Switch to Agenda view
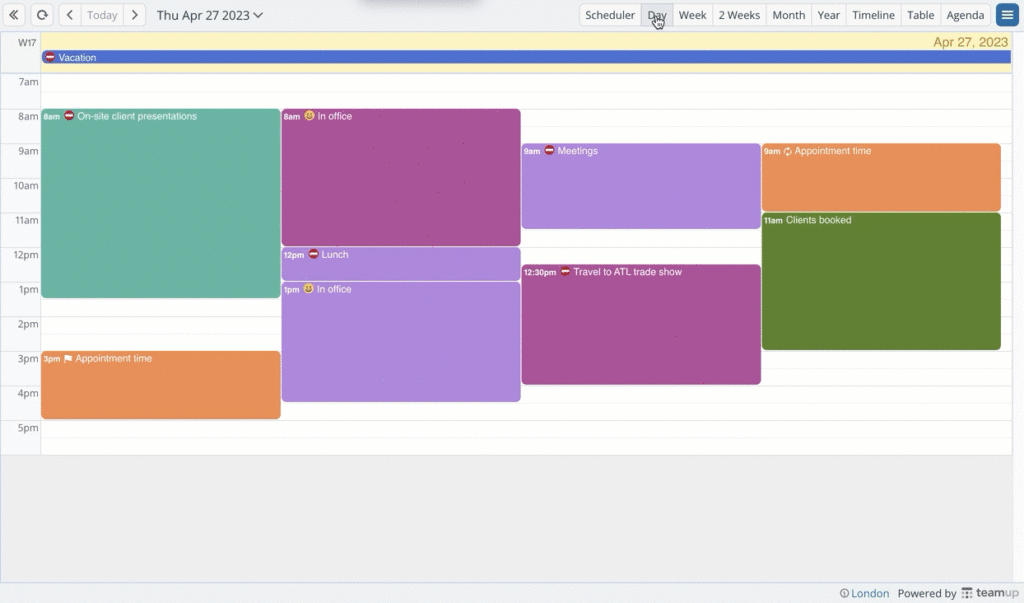The image size is (1024, 603). pos(965,15)
